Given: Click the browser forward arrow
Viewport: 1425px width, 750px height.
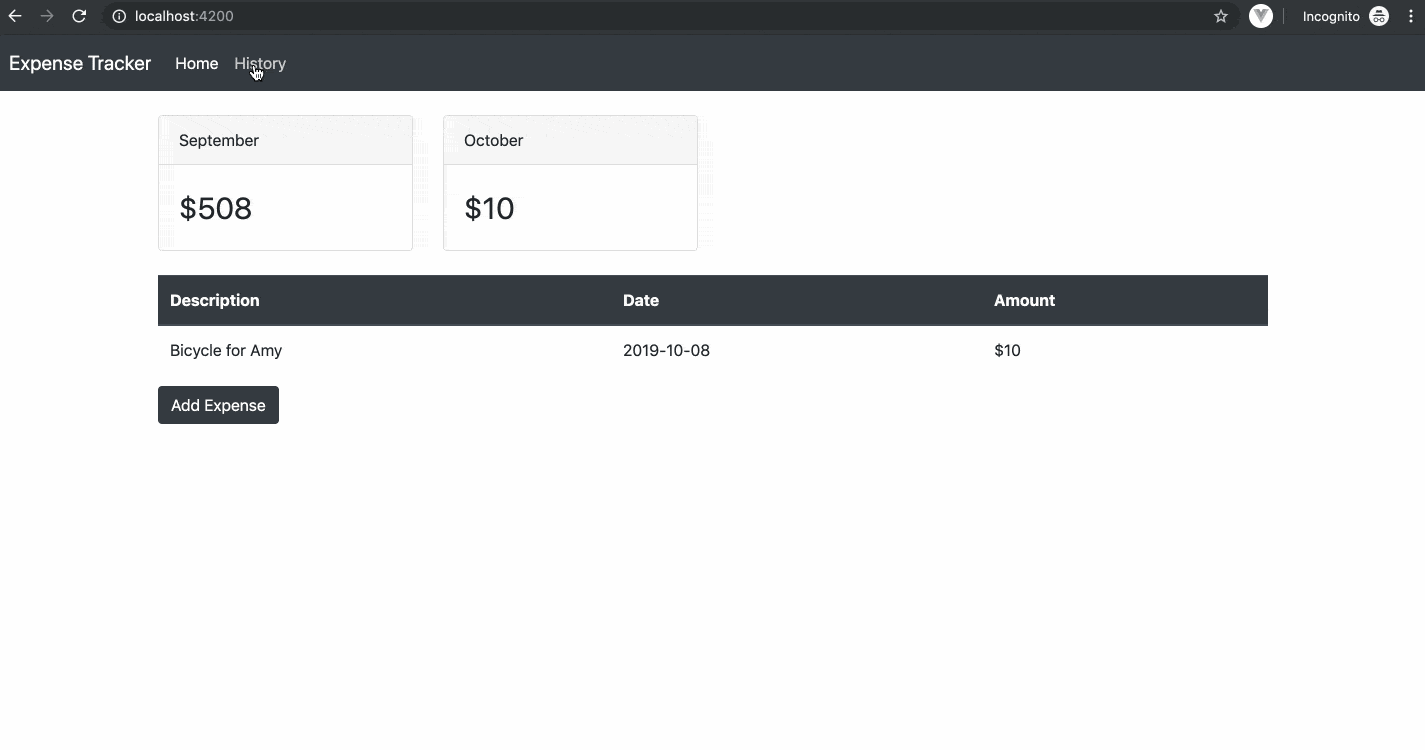Looking at the screenshot, I should pyautogui.click(x=47, y=16).
